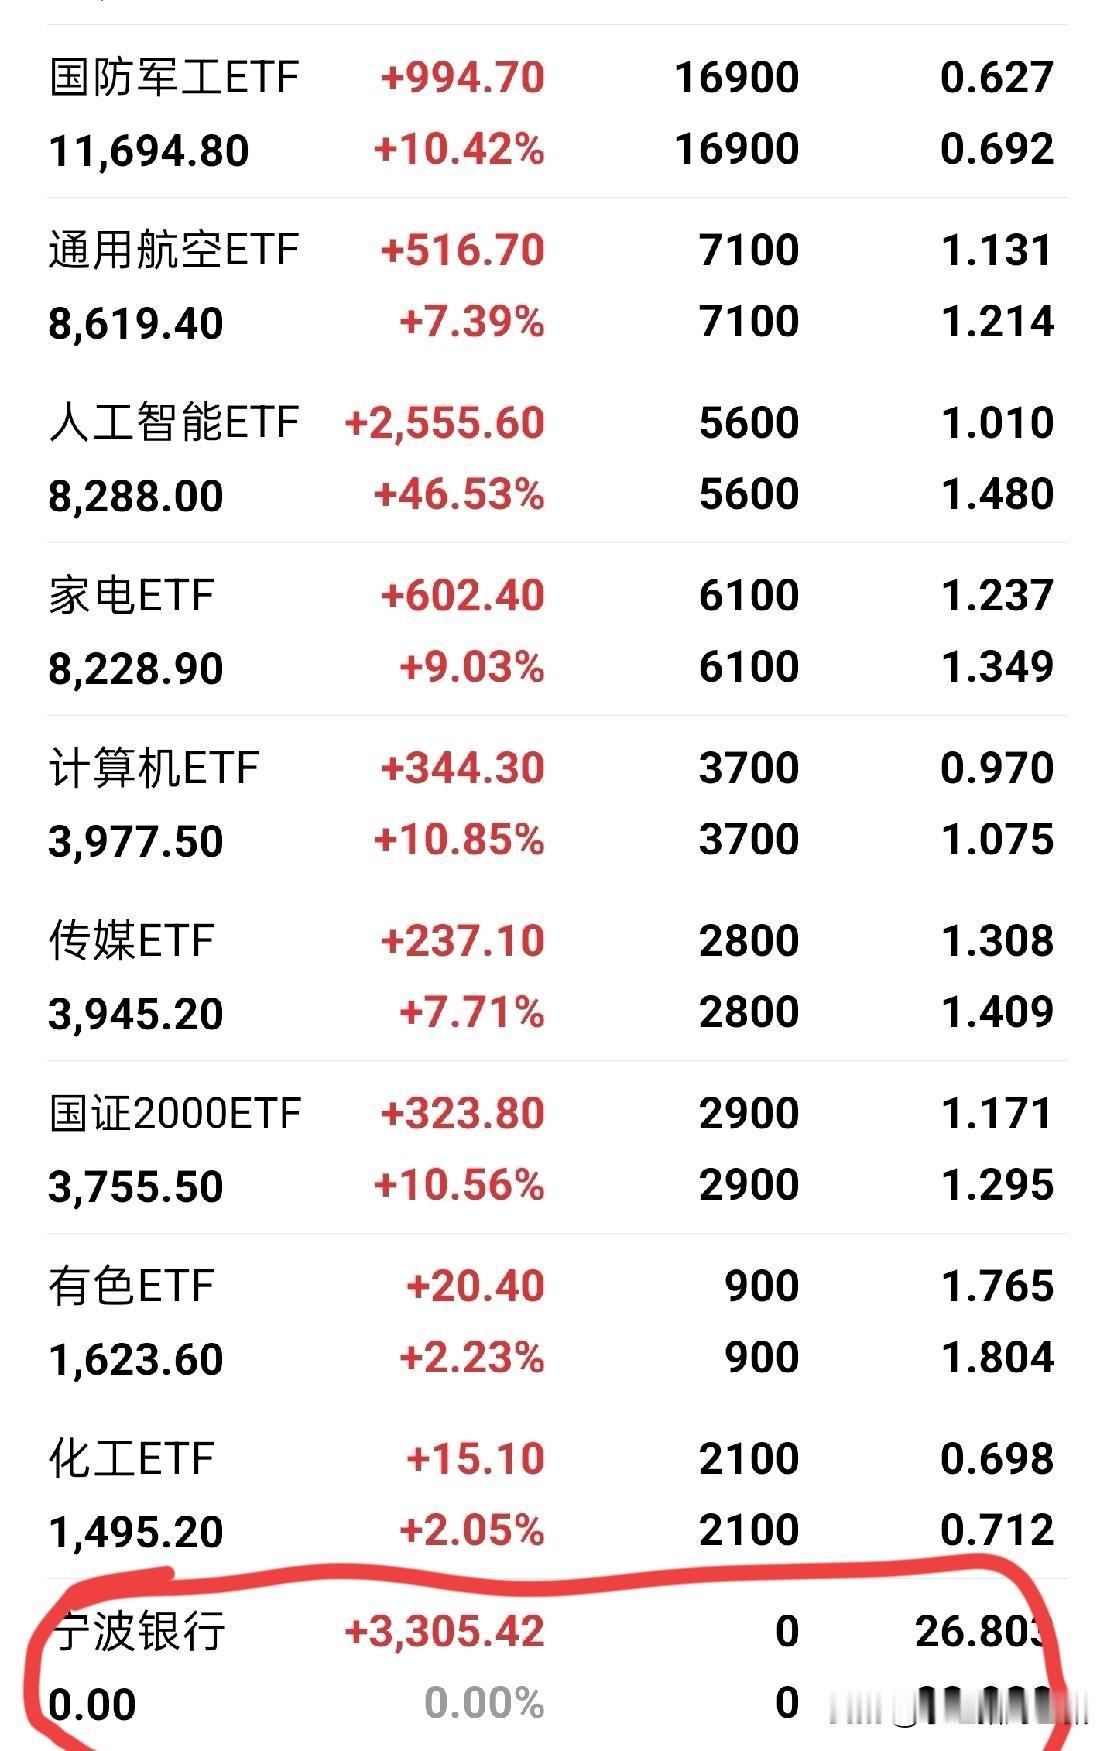
Task: Click the 11,694.80 market value
Action: tap(148, 151)
